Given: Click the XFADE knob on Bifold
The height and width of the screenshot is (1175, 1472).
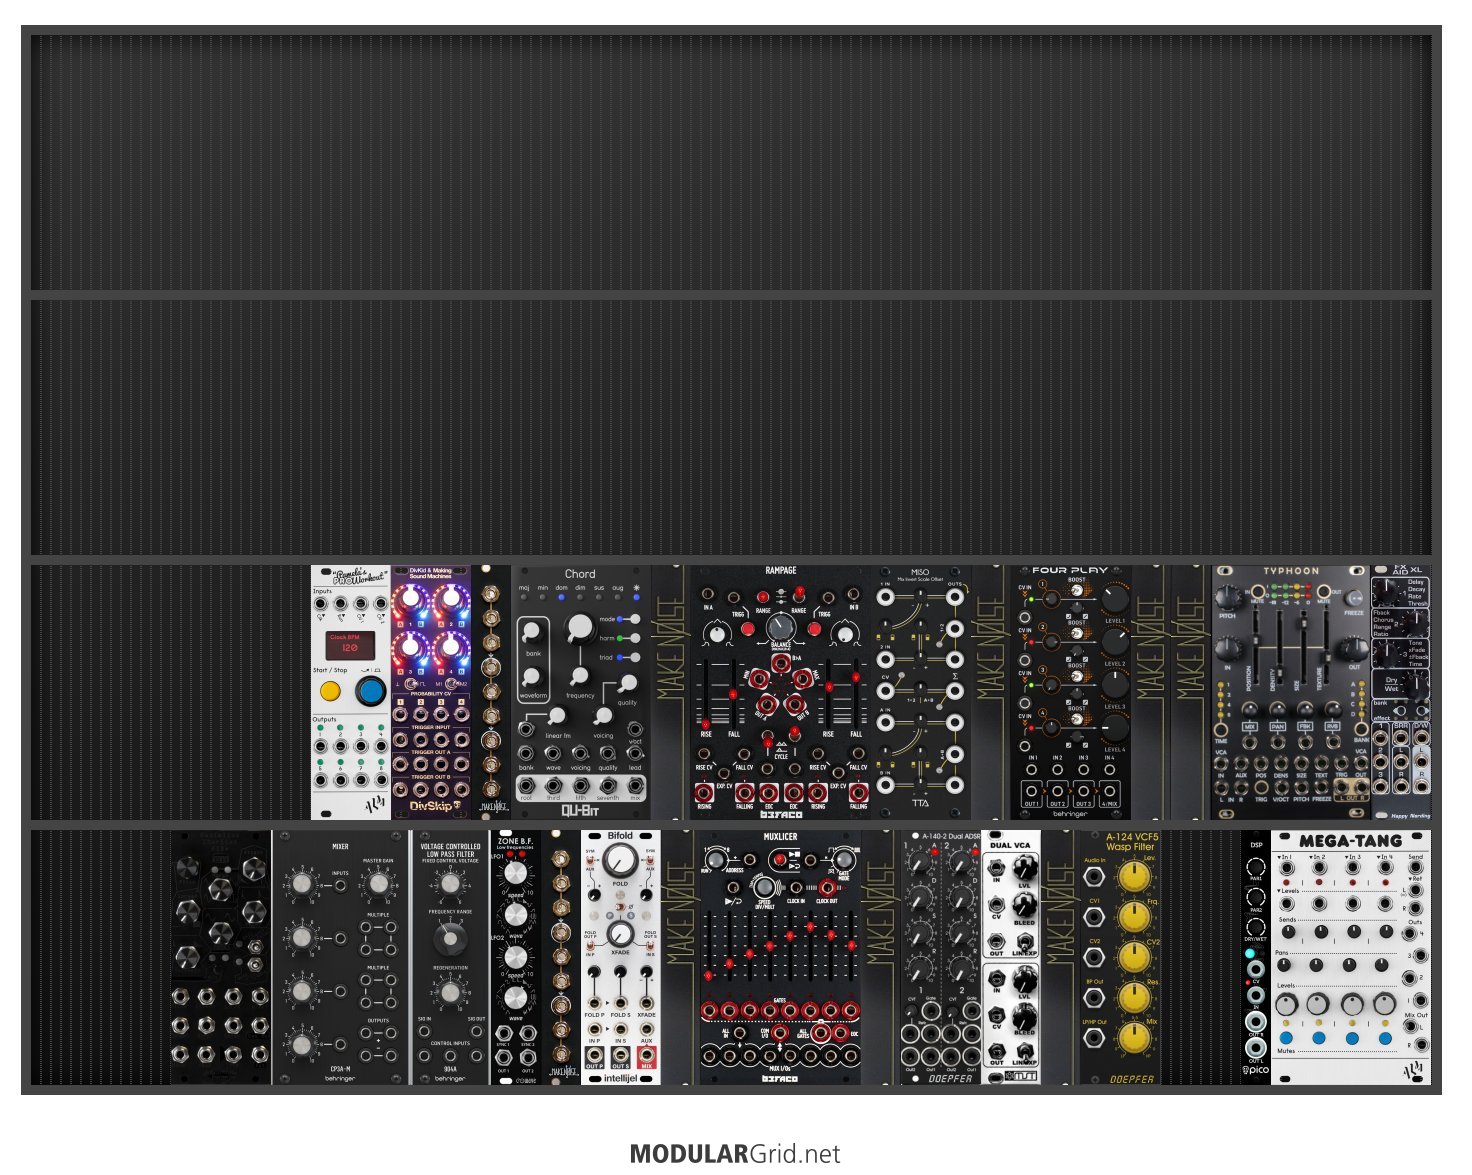Looking at the screenshot, I should (x=621, y=933).
